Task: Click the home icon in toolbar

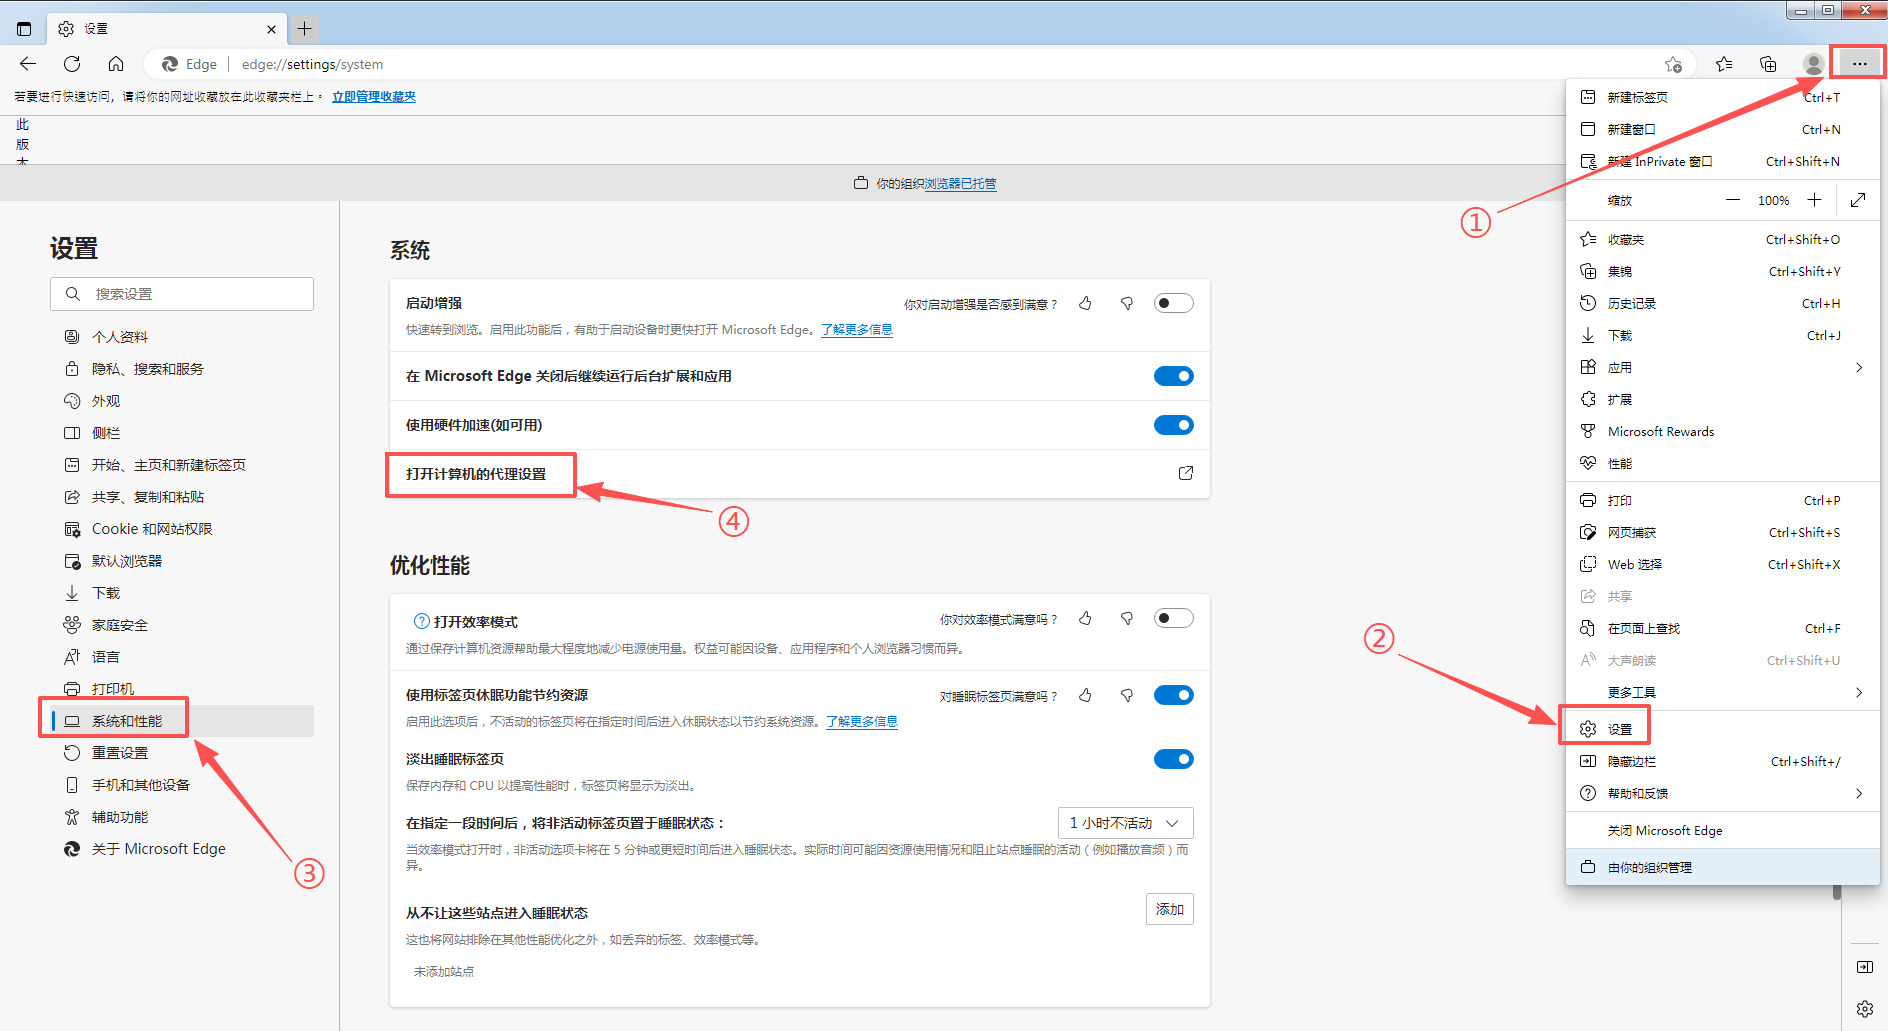Action: [116, 64]
